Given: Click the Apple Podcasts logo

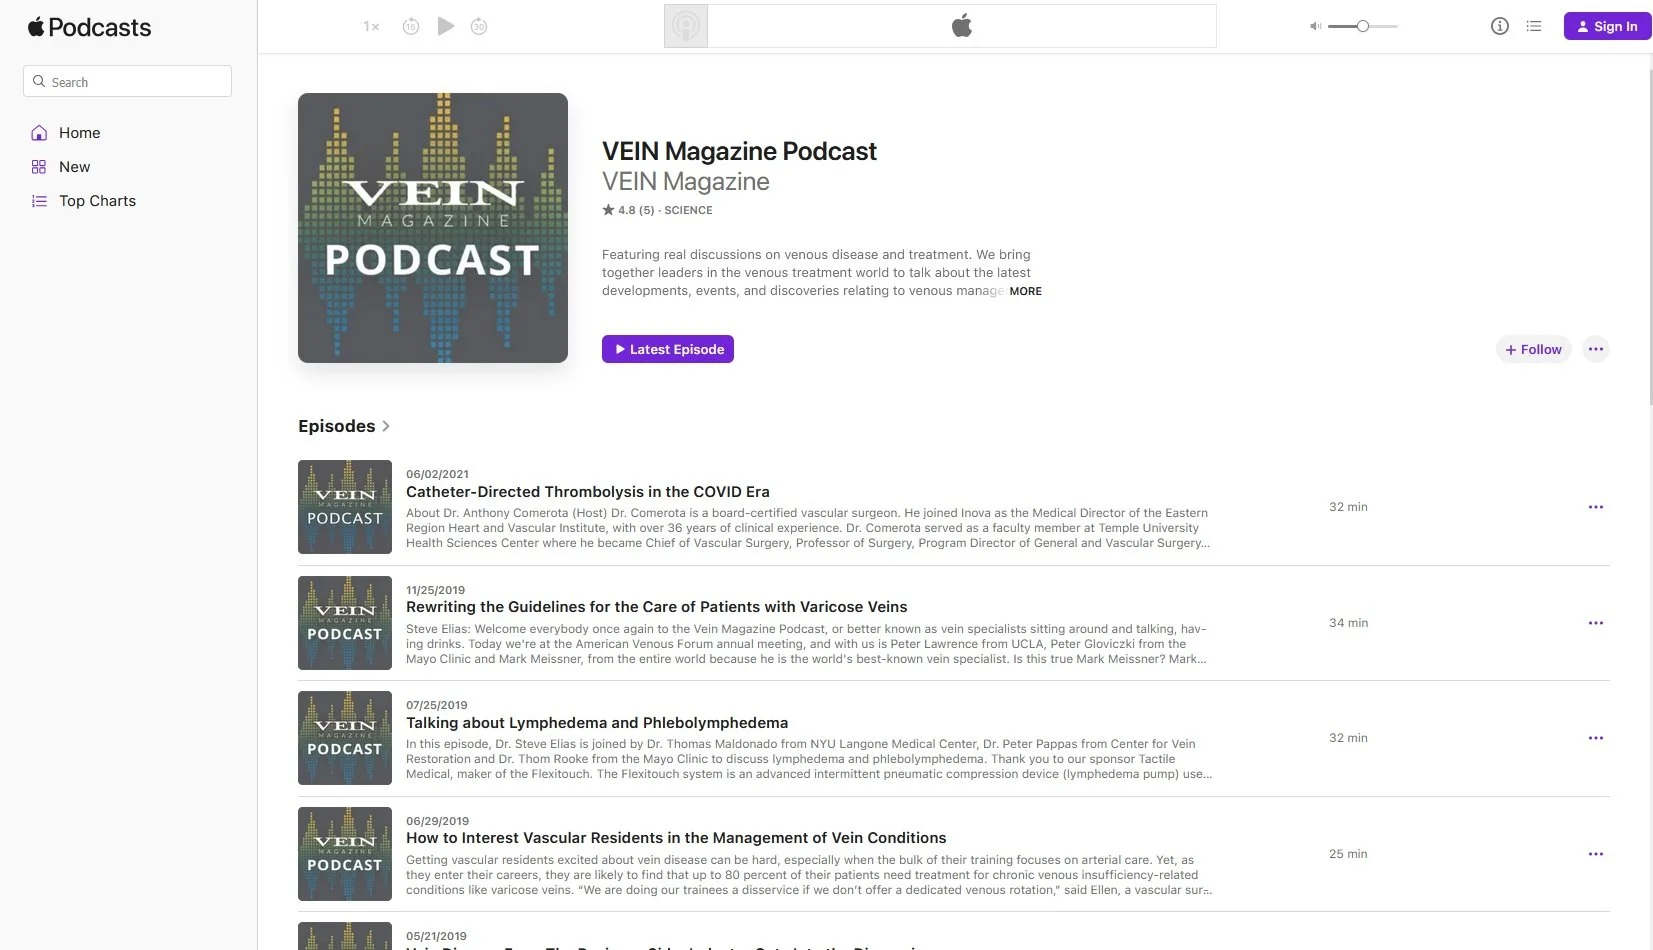Looking at the screenshot, I should tap(89, 27).
